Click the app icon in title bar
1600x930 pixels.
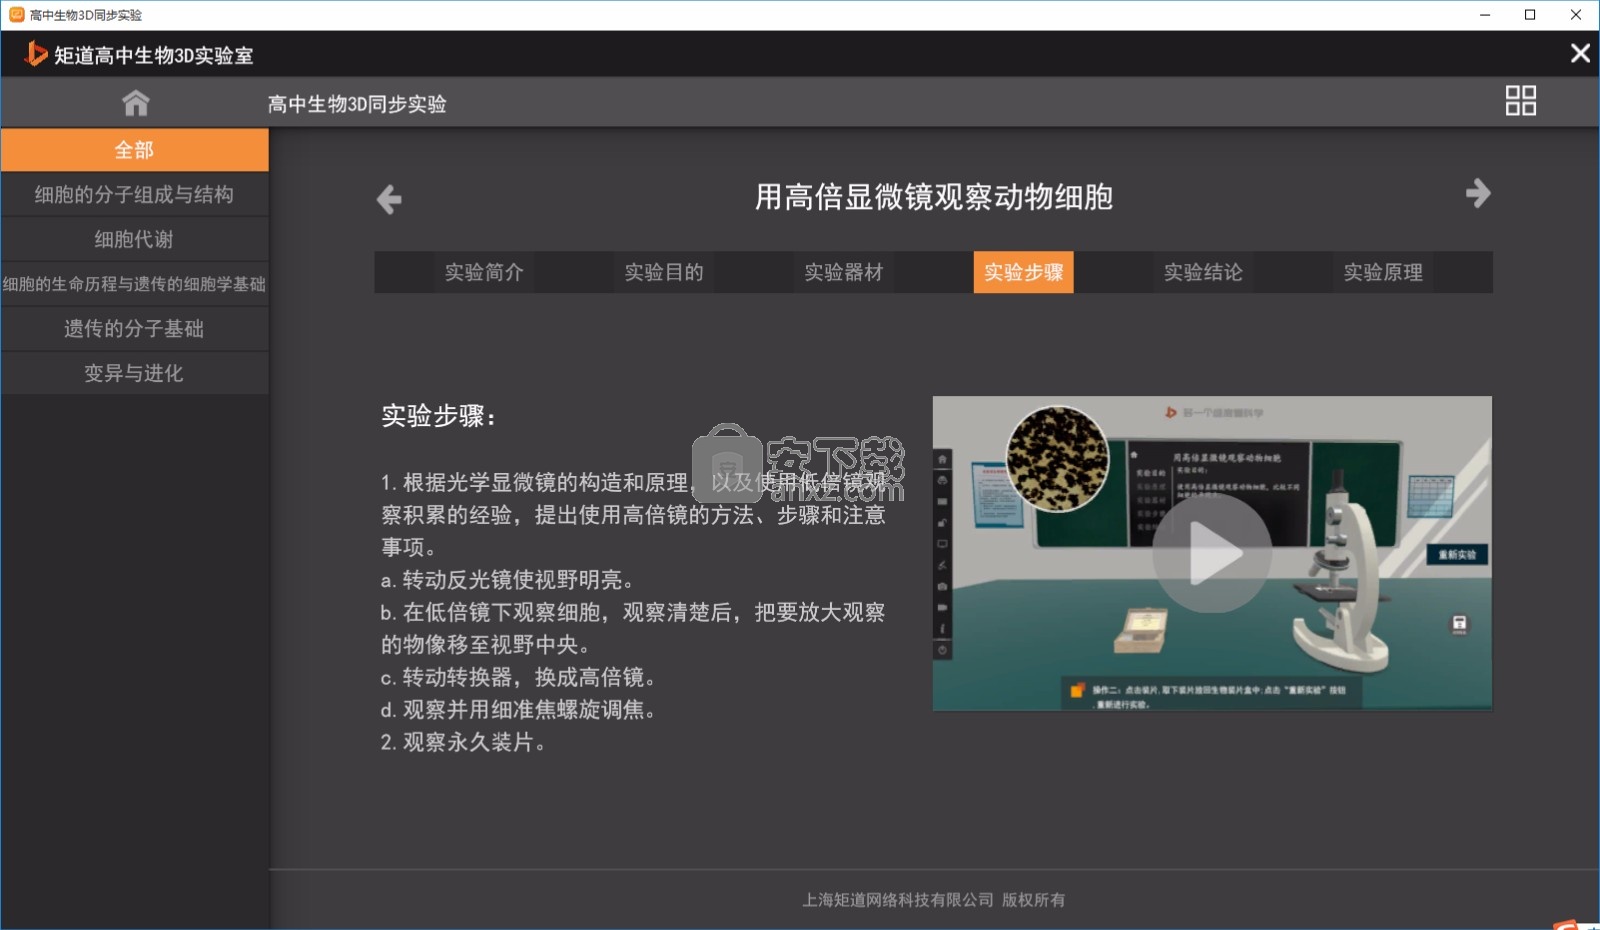click(x=16, y=15)
